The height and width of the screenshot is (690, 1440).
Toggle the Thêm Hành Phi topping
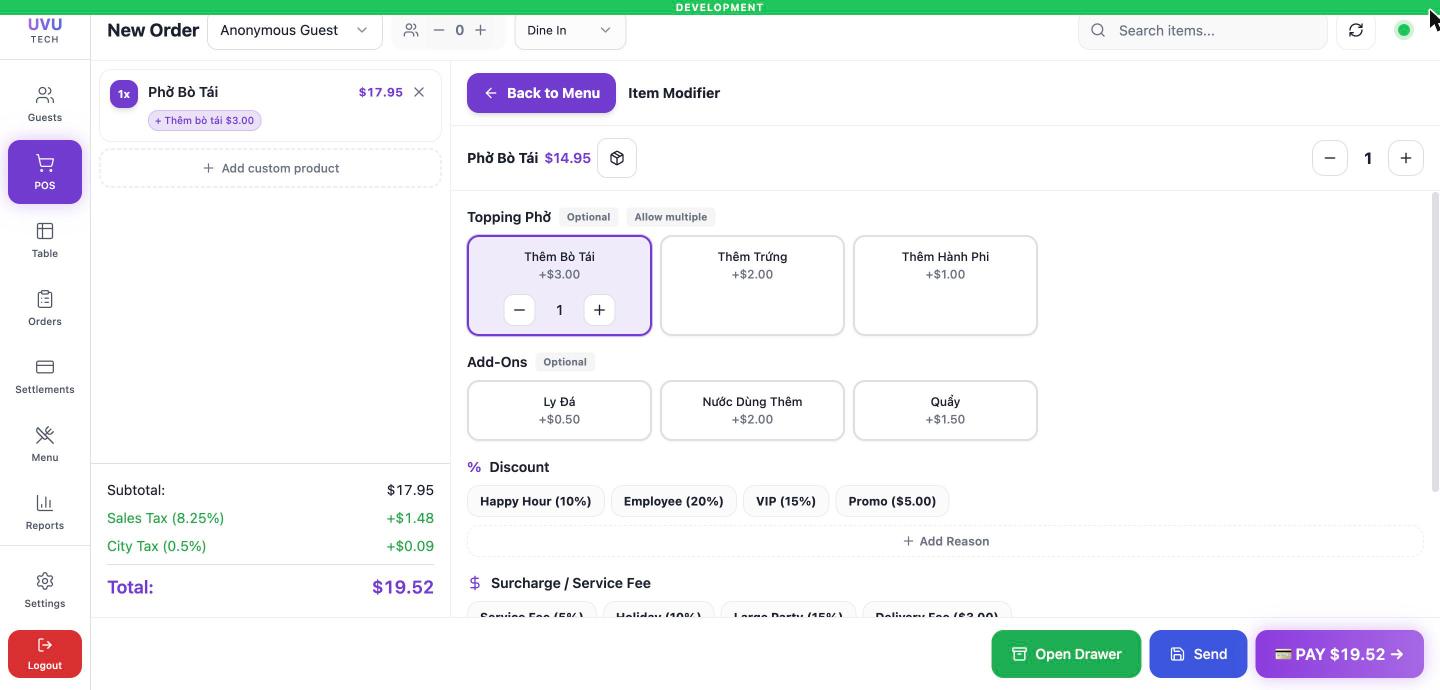point(945,285)
